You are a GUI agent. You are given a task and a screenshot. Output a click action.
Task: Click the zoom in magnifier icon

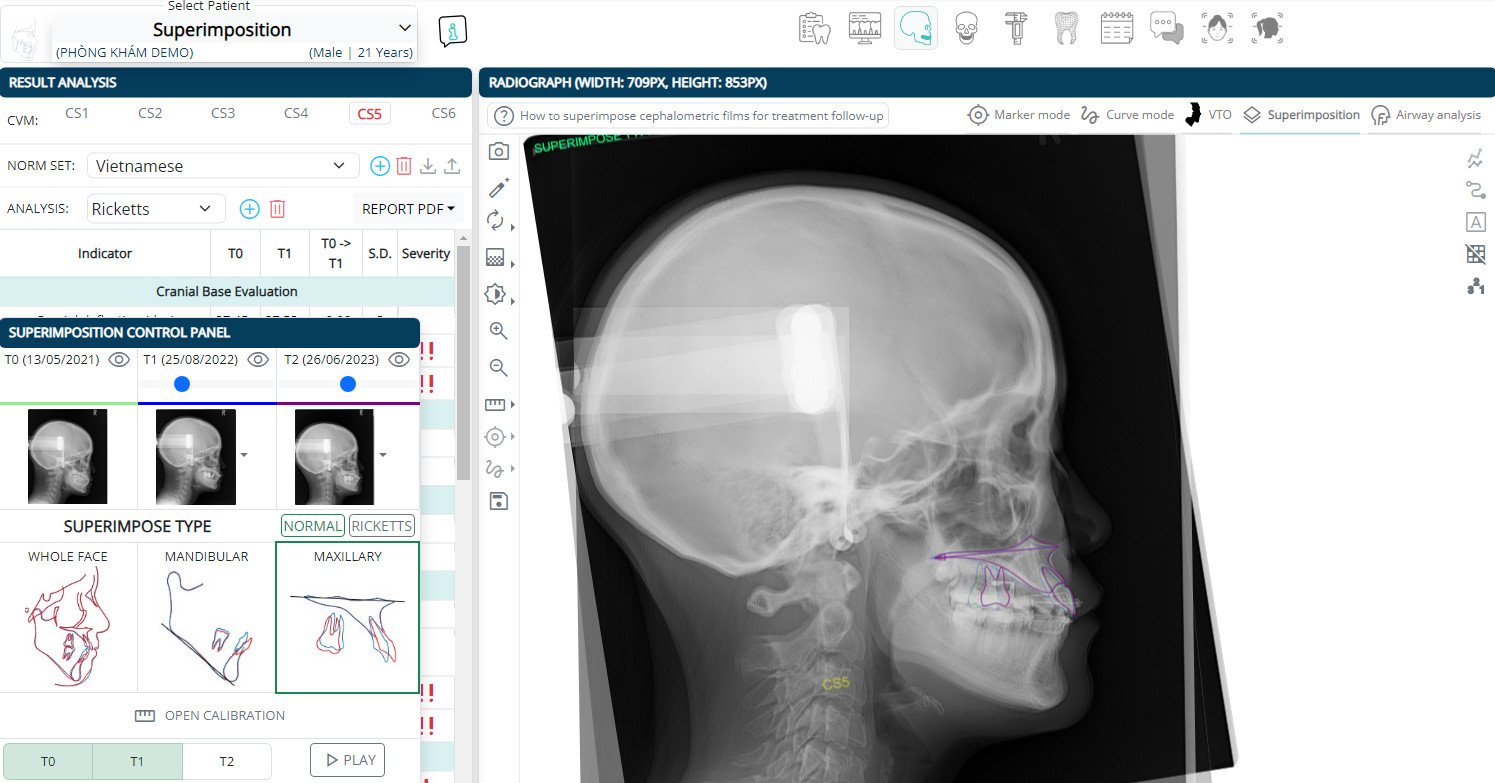coord(498,331)
